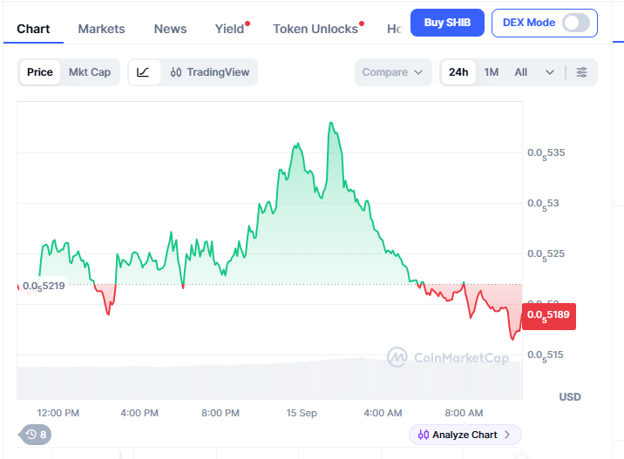This screenshot has width=624, height=459.
Task: Toggle the DEX Mode switch
Action: click(x=576, y=23)
